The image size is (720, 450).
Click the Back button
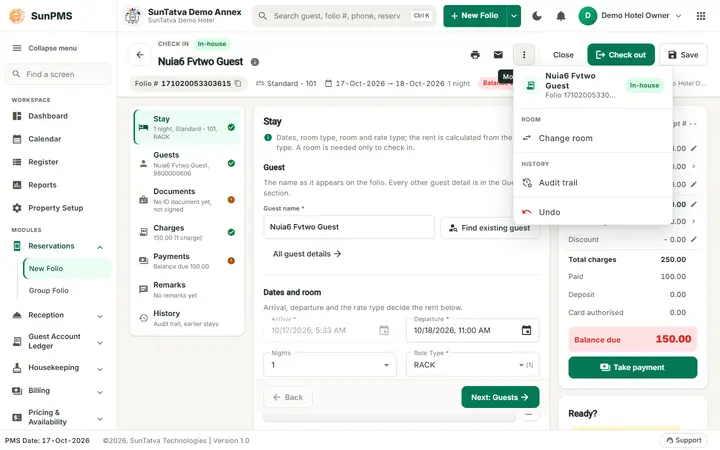point(288,397)
